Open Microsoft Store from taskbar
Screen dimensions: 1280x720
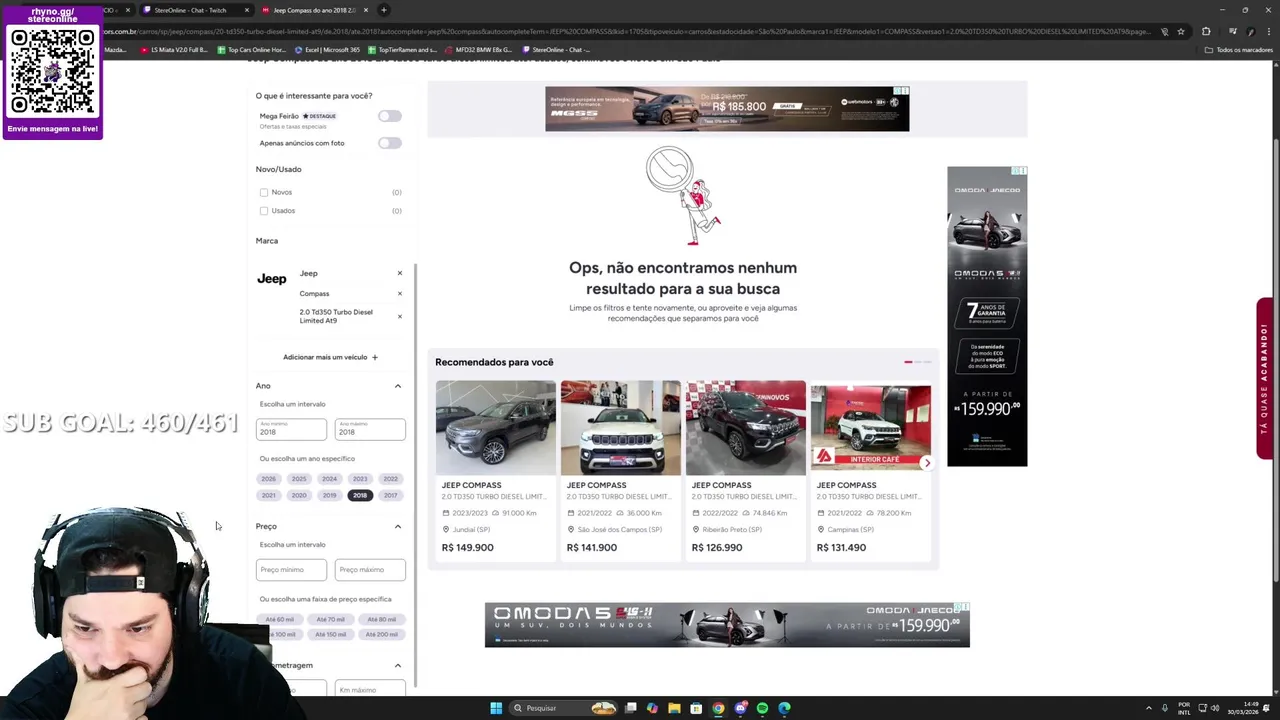point(696,708)
